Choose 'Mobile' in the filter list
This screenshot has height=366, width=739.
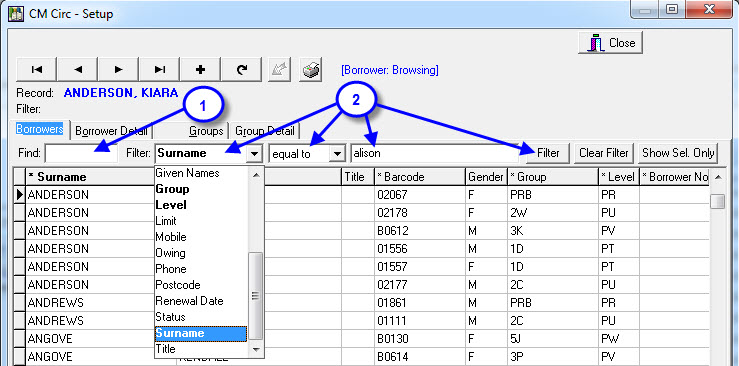pos(201,237)
